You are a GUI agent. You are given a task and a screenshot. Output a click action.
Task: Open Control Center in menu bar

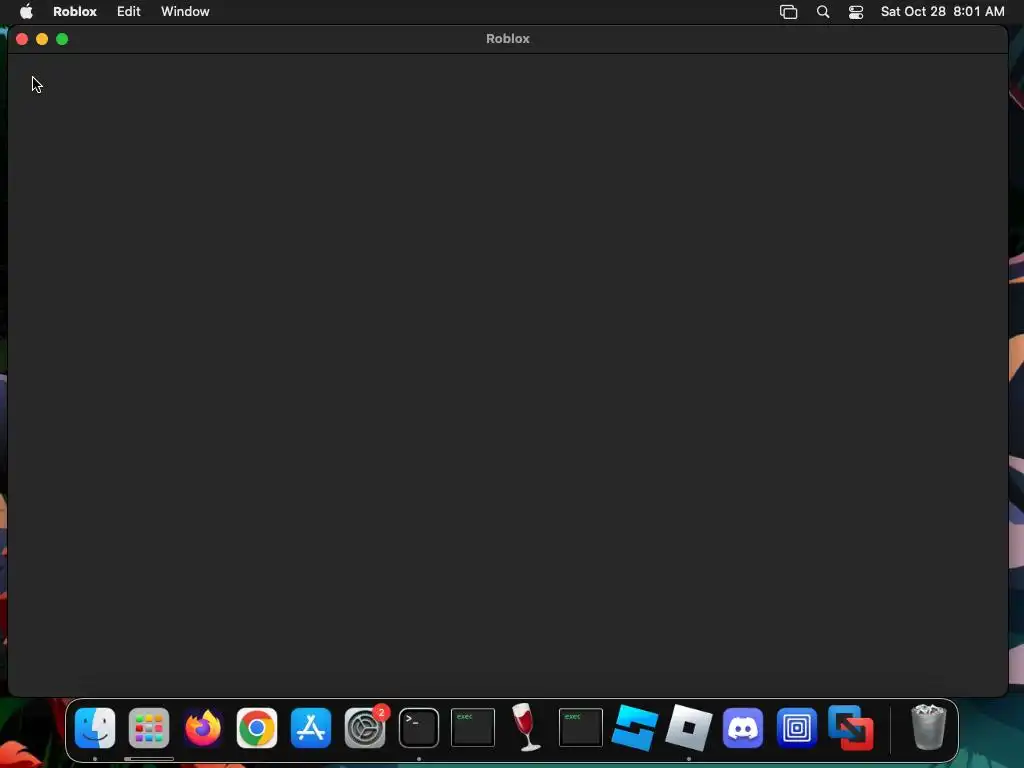pos(856,12)
